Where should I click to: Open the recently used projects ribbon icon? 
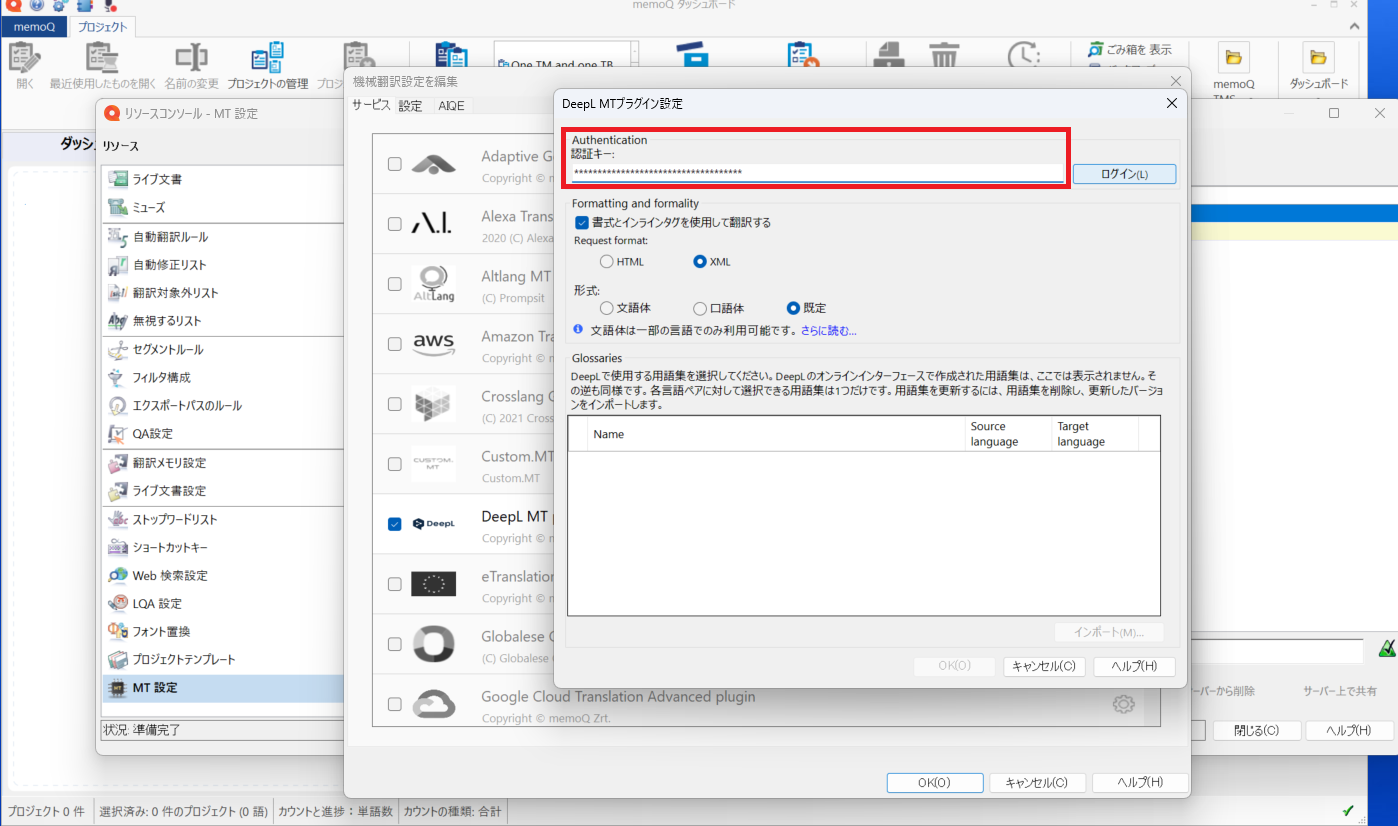click(x=102, y=58)
